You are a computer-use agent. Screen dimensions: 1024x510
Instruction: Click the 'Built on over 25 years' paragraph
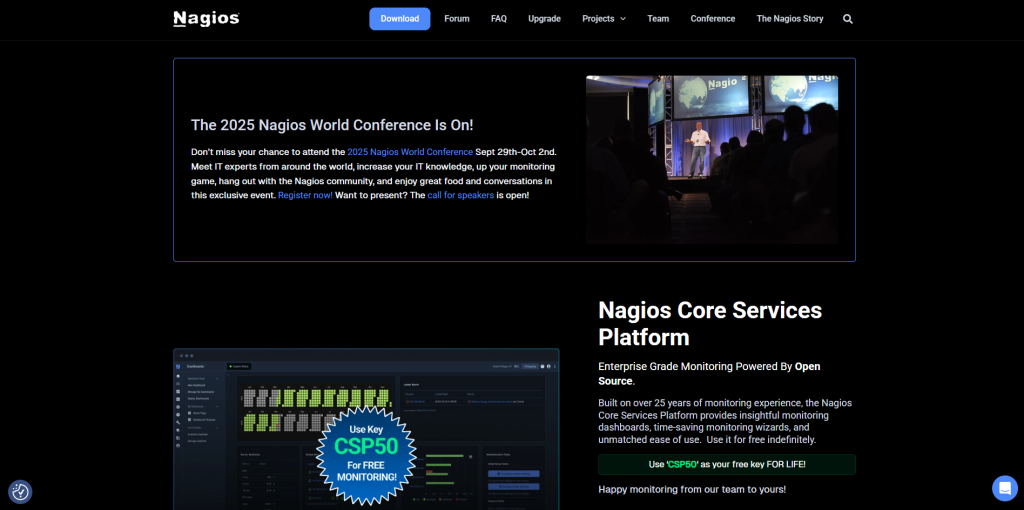[x=725, y=421]
